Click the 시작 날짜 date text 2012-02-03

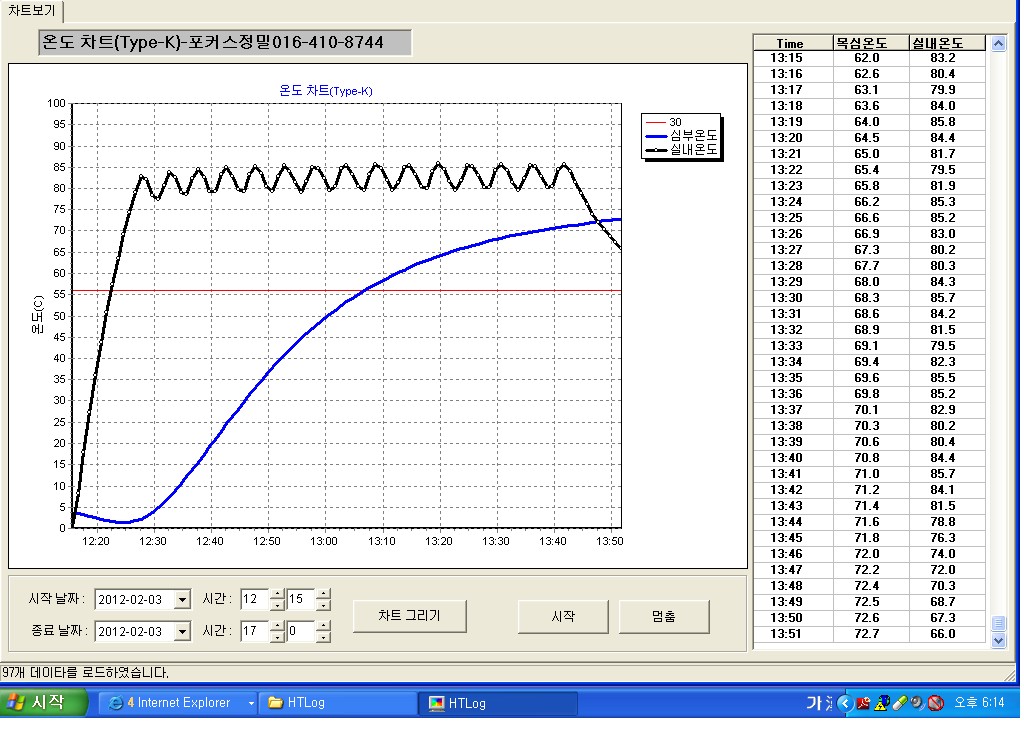coord(130,600)
